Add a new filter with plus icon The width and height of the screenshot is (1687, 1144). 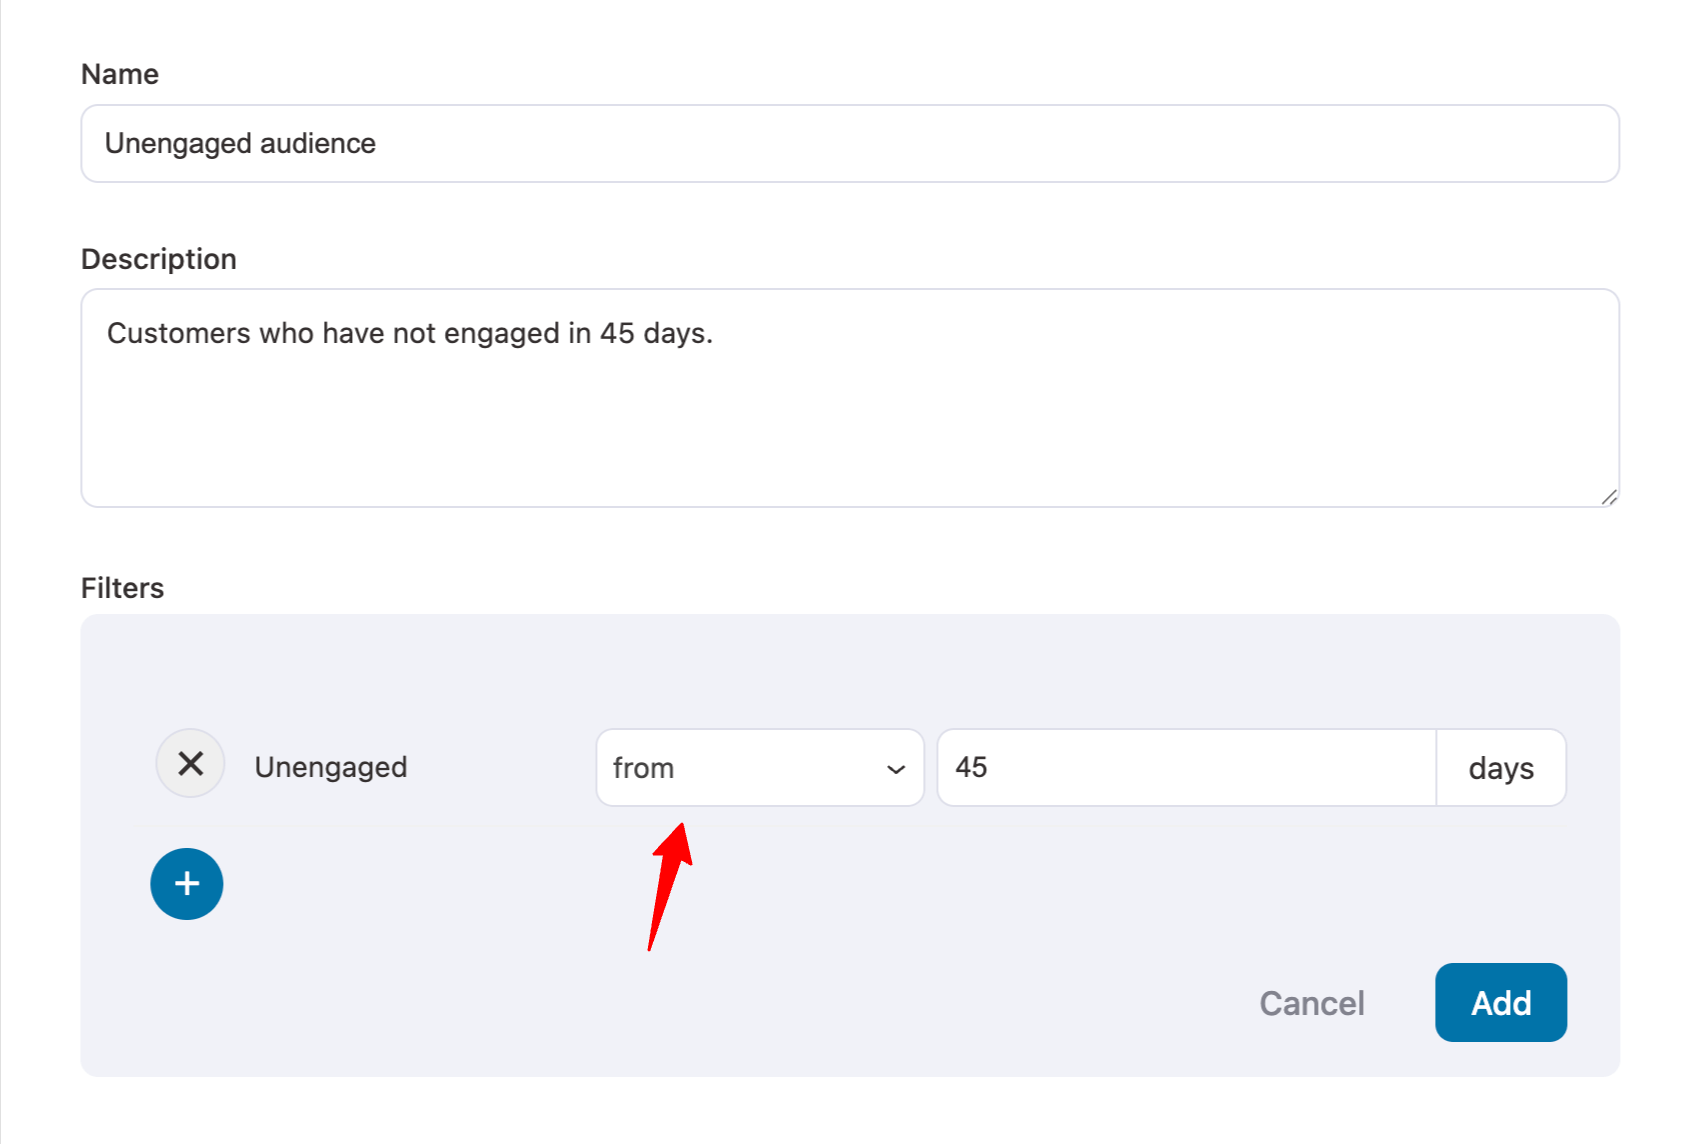click(187, 884)
